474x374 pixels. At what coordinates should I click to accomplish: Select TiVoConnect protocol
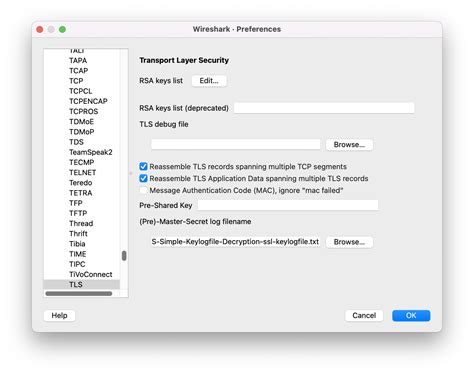pyautogui.click(x=91, y=274)
